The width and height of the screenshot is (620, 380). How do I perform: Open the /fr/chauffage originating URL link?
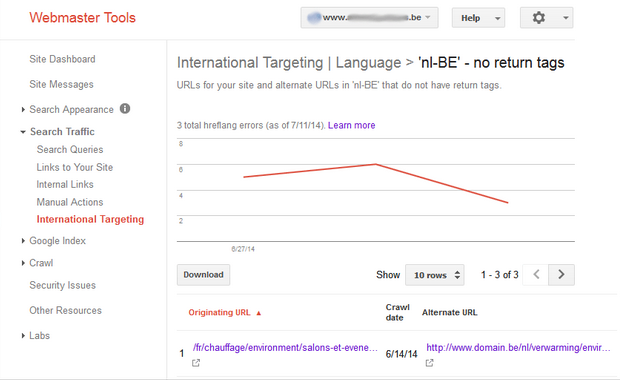pos(285,348)
